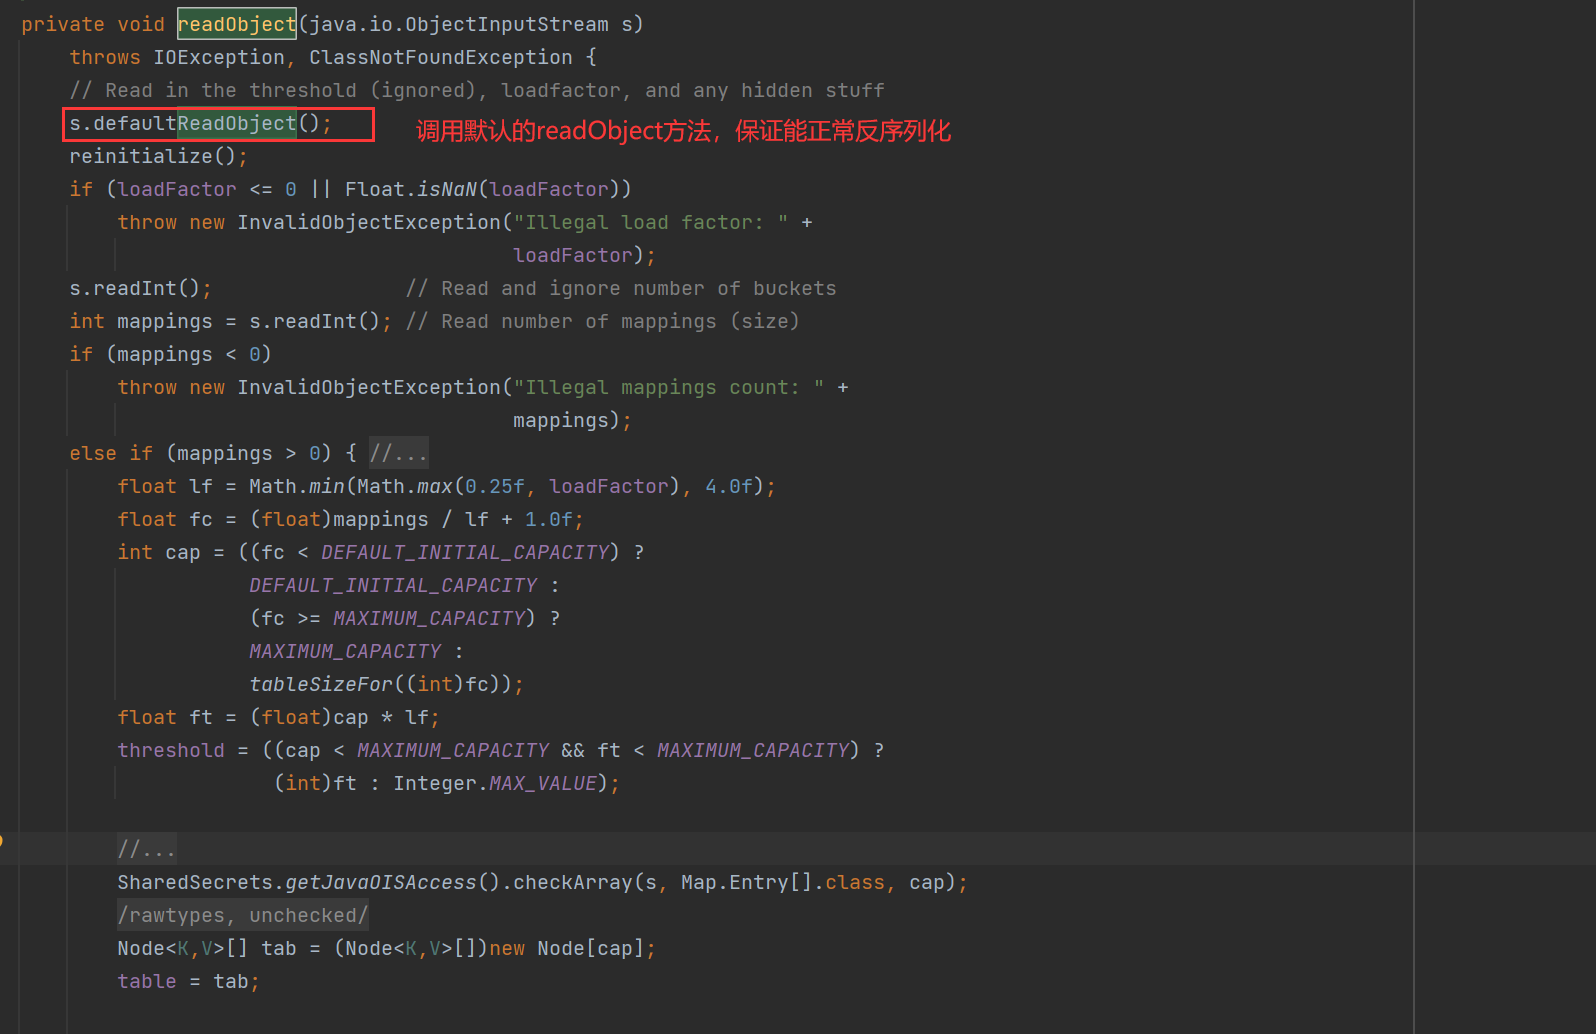Image resolution: width=1596 pixels, height=1034 pixels.
Task: Unfold the /rawtypes, unchecked/ folded region
Action: tap(243, 915)
